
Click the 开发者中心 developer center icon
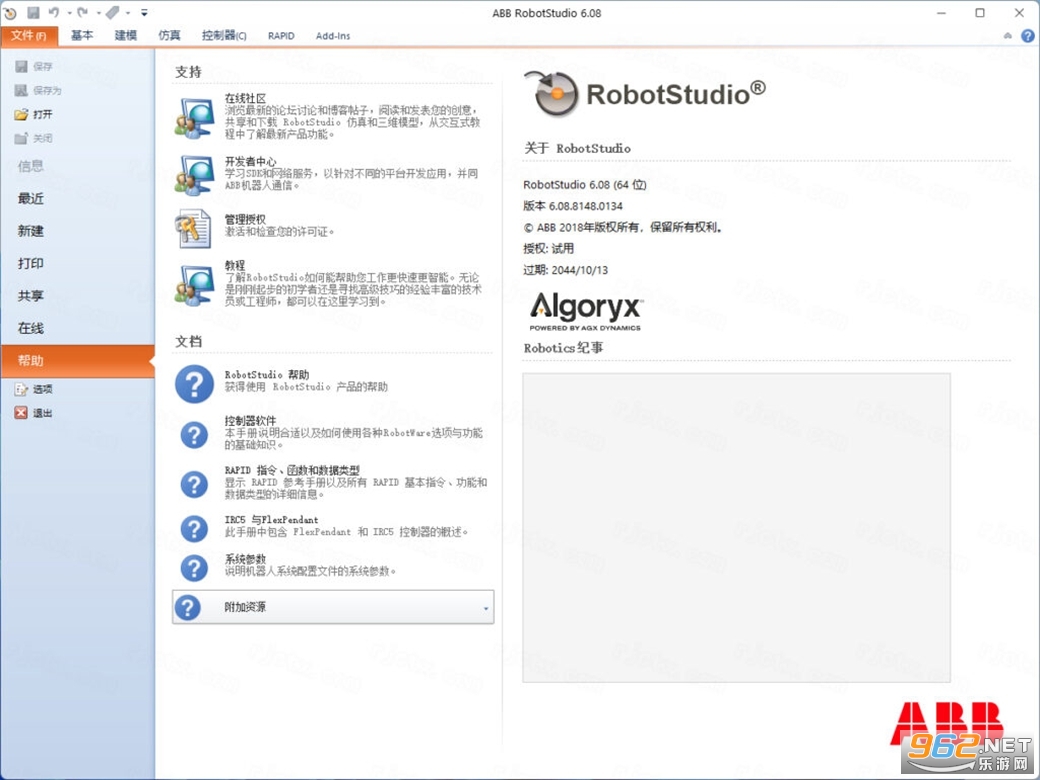pos(194,175)
